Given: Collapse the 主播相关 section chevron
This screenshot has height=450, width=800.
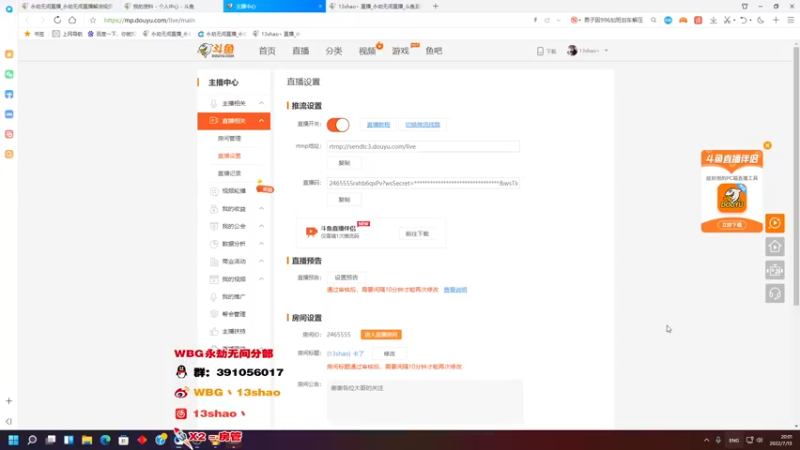Looking at the screenshot, I should coord(261,103).
